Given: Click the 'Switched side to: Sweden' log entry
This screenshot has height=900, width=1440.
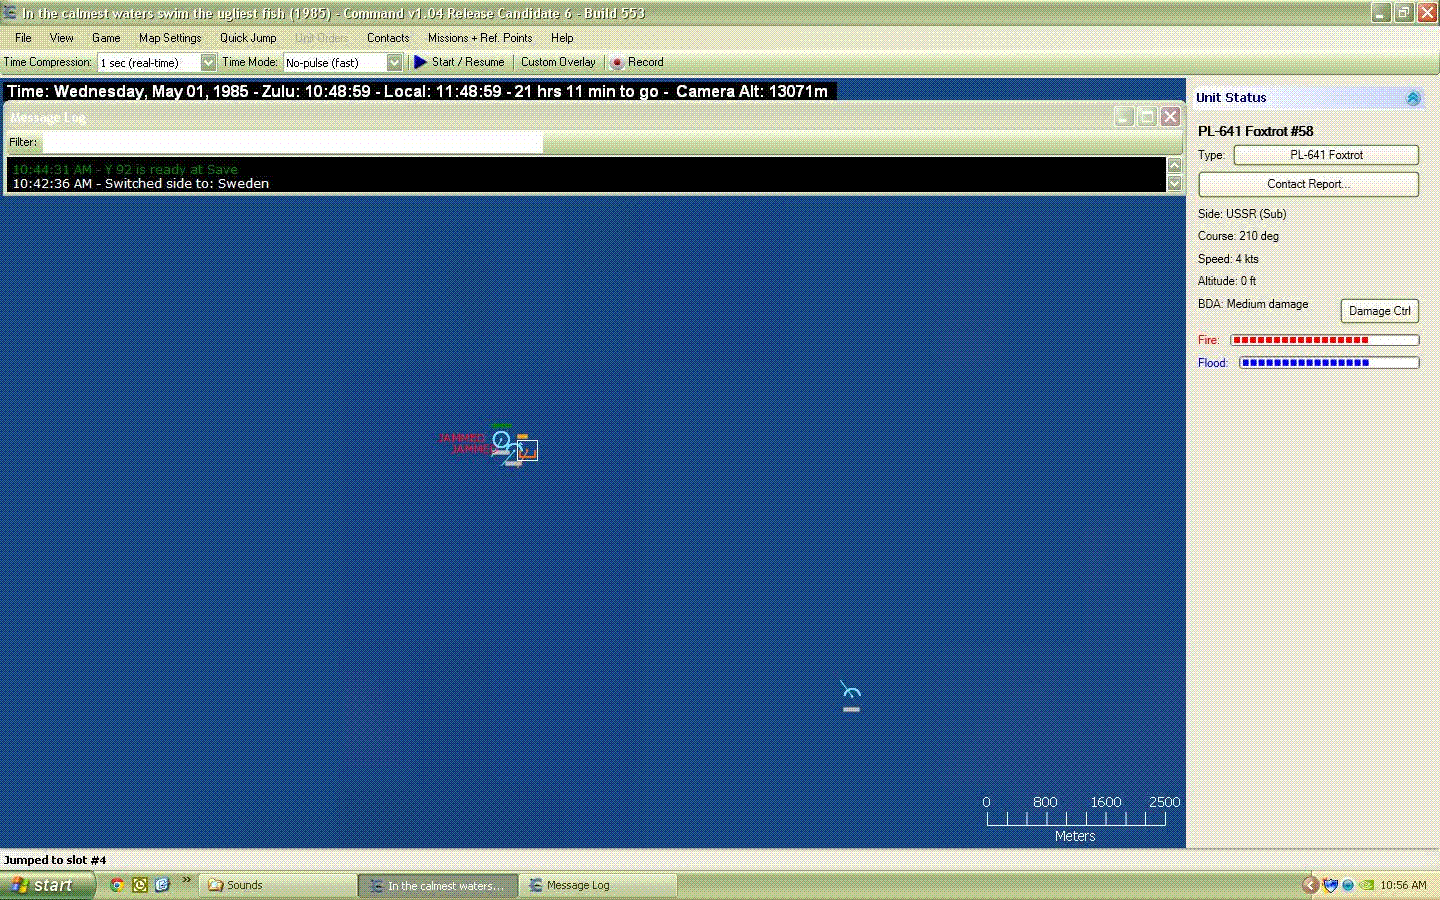Looking at the screenshot, I should coord(141,183).
